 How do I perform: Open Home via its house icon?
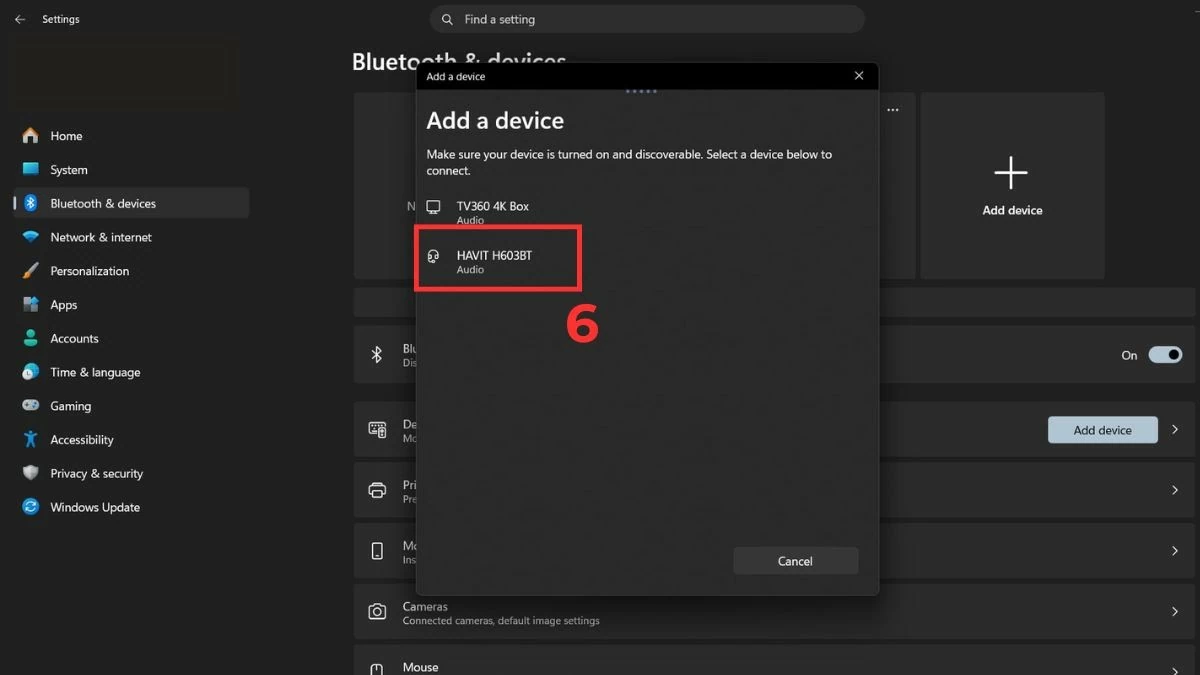[30, 136]
